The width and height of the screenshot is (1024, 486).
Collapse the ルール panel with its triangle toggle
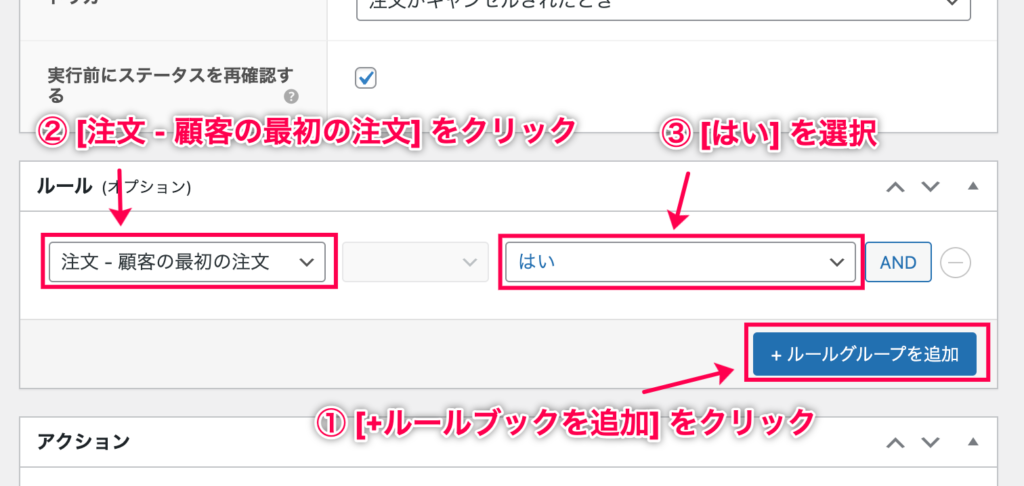point(973,186)
